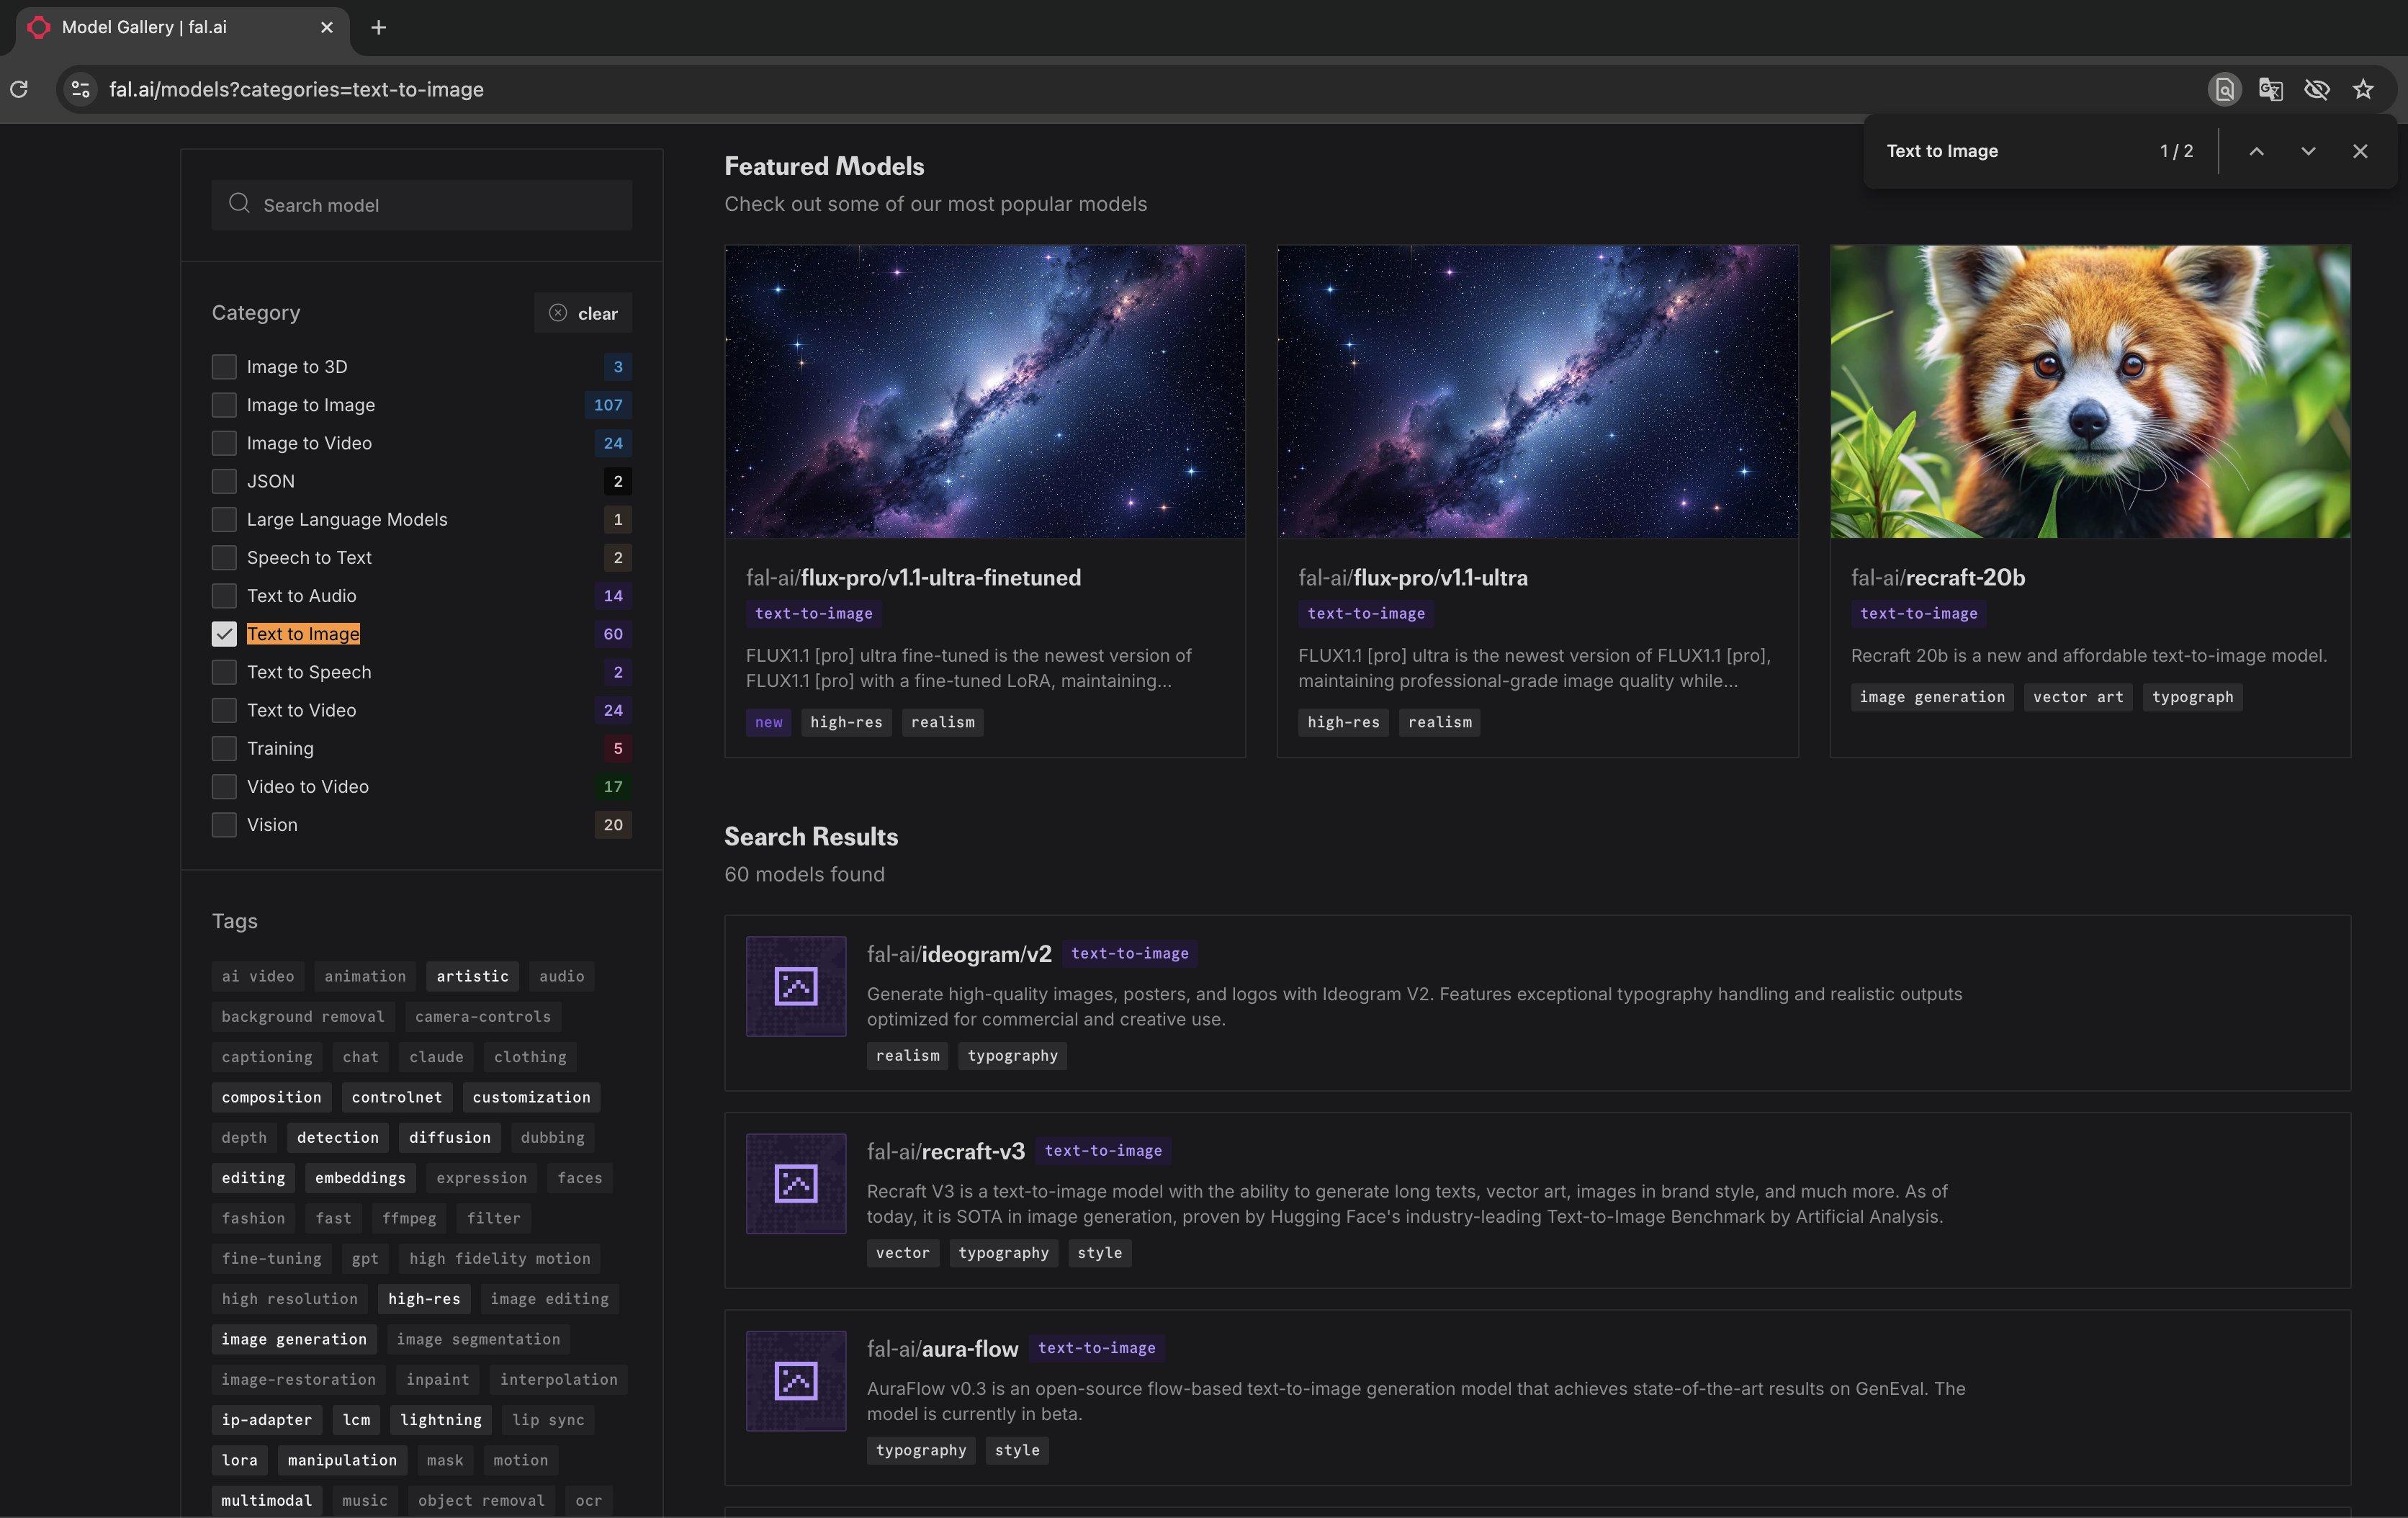Open fal-ai/aura-flow model link

pos(942,1348)
